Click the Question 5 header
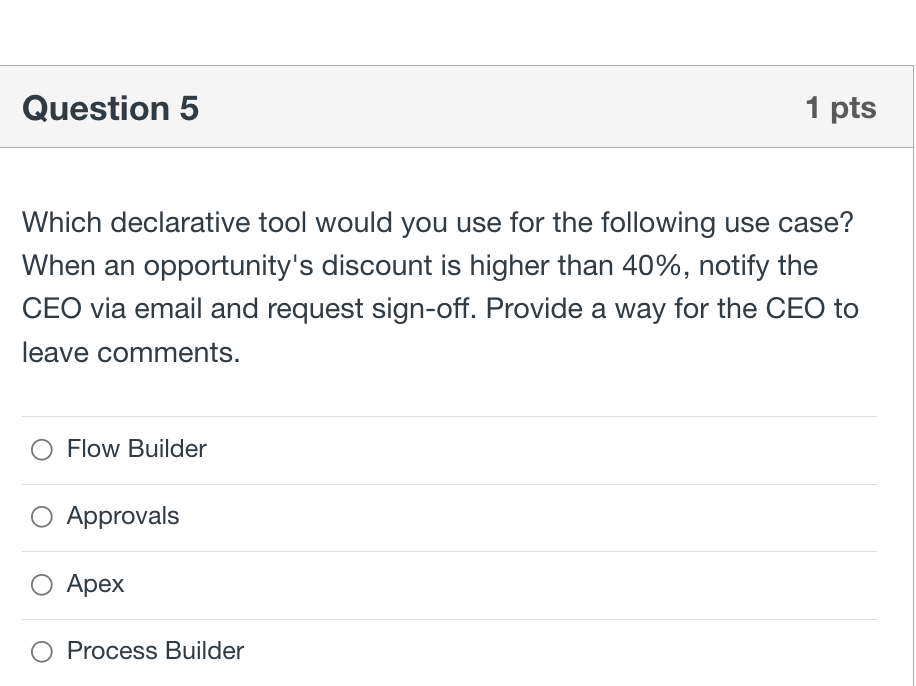 click(x=110, y=108)
